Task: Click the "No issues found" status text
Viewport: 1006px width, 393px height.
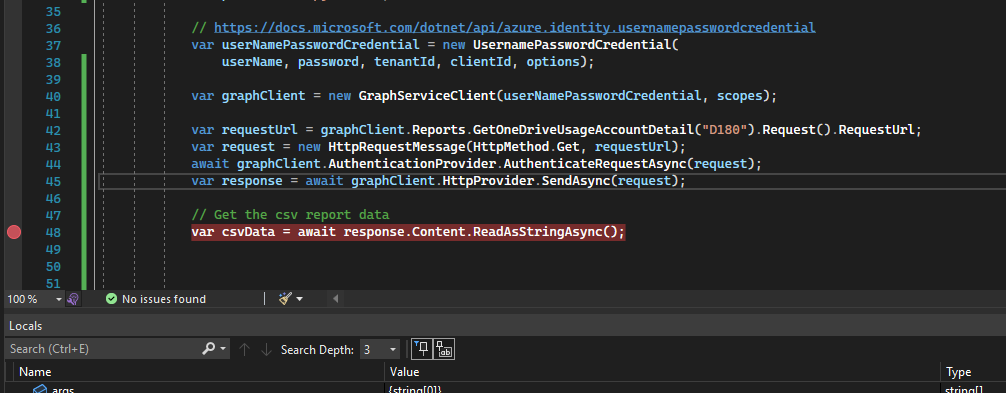Action: coord(164,299)
